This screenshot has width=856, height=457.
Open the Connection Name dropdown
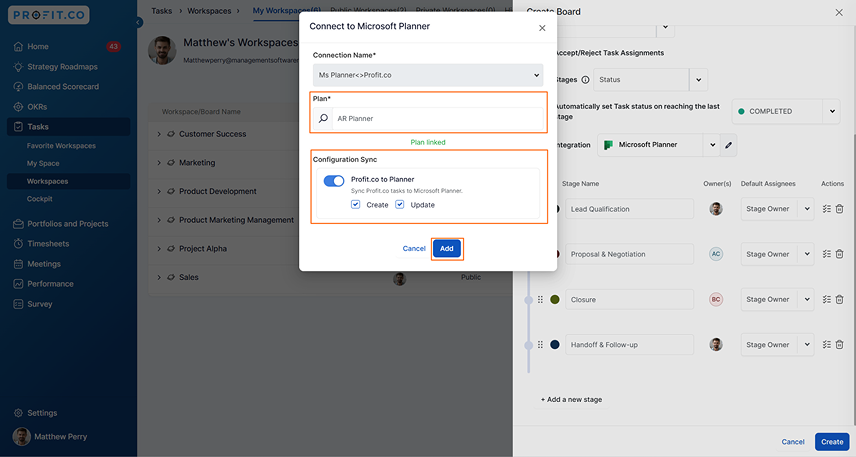coord(428,75)
